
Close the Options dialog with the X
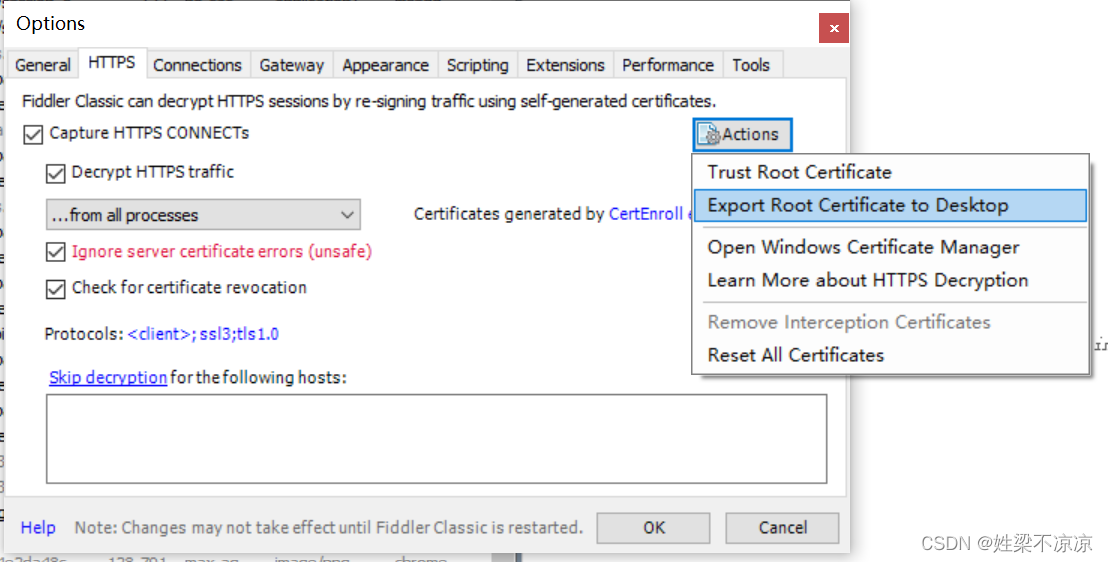coord(834,28)
